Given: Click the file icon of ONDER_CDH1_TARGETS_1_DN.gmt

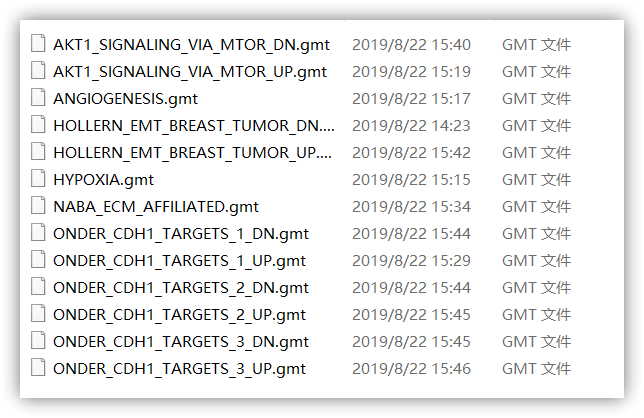Looking at the screenshot, I should point(38,233).
